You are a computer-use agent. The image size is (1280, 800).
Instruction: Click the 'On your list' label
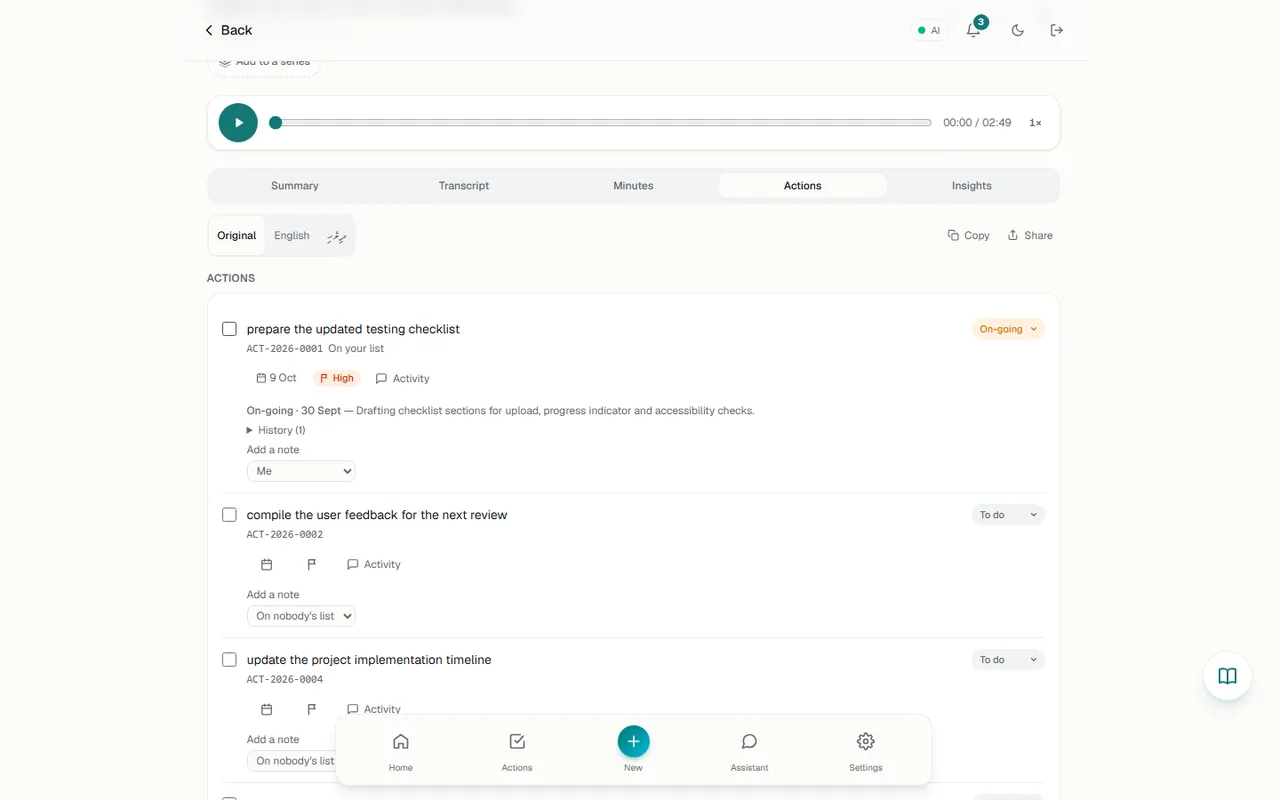point(356,349)
